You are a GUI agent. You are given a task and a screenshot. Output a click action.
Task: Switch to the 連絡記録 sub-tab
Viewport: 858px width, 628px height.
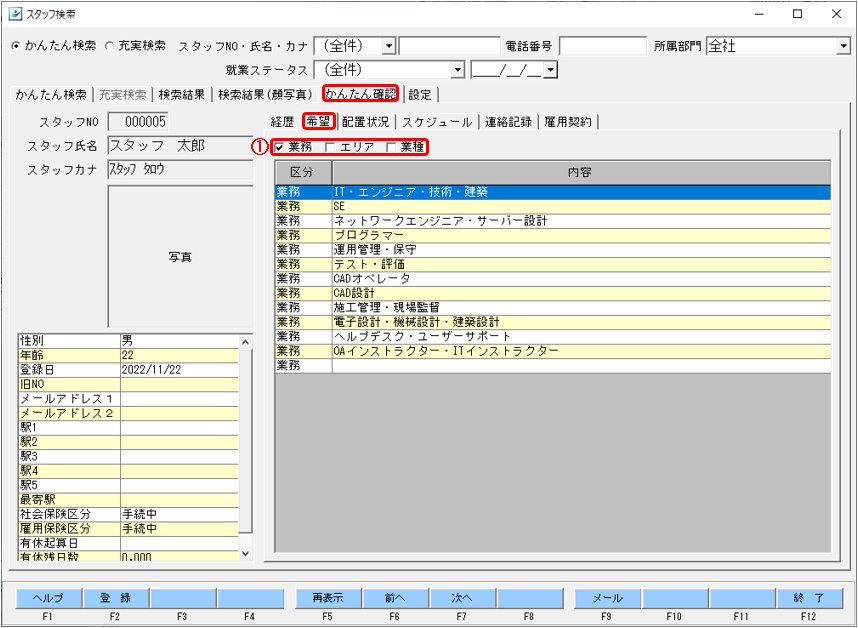[x=509, y=122]
